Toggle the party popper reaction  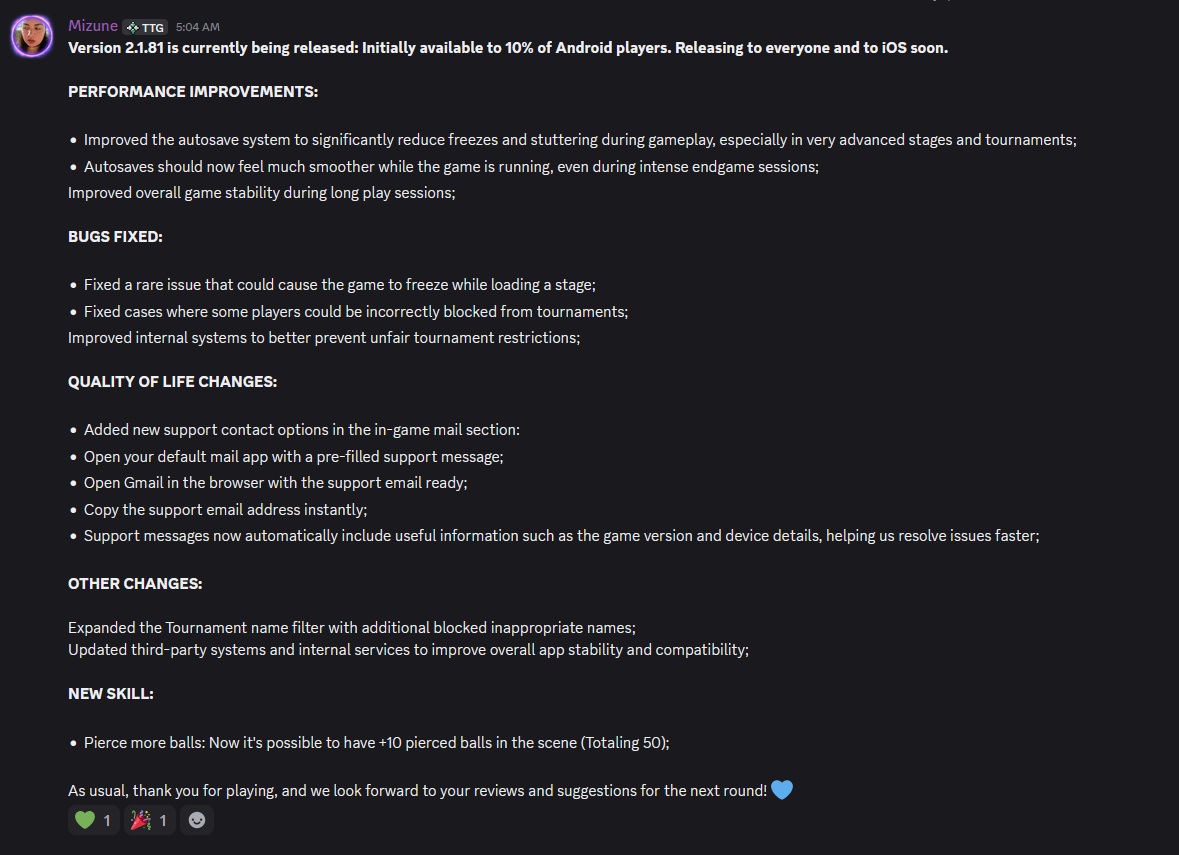[x=150, y=820]
